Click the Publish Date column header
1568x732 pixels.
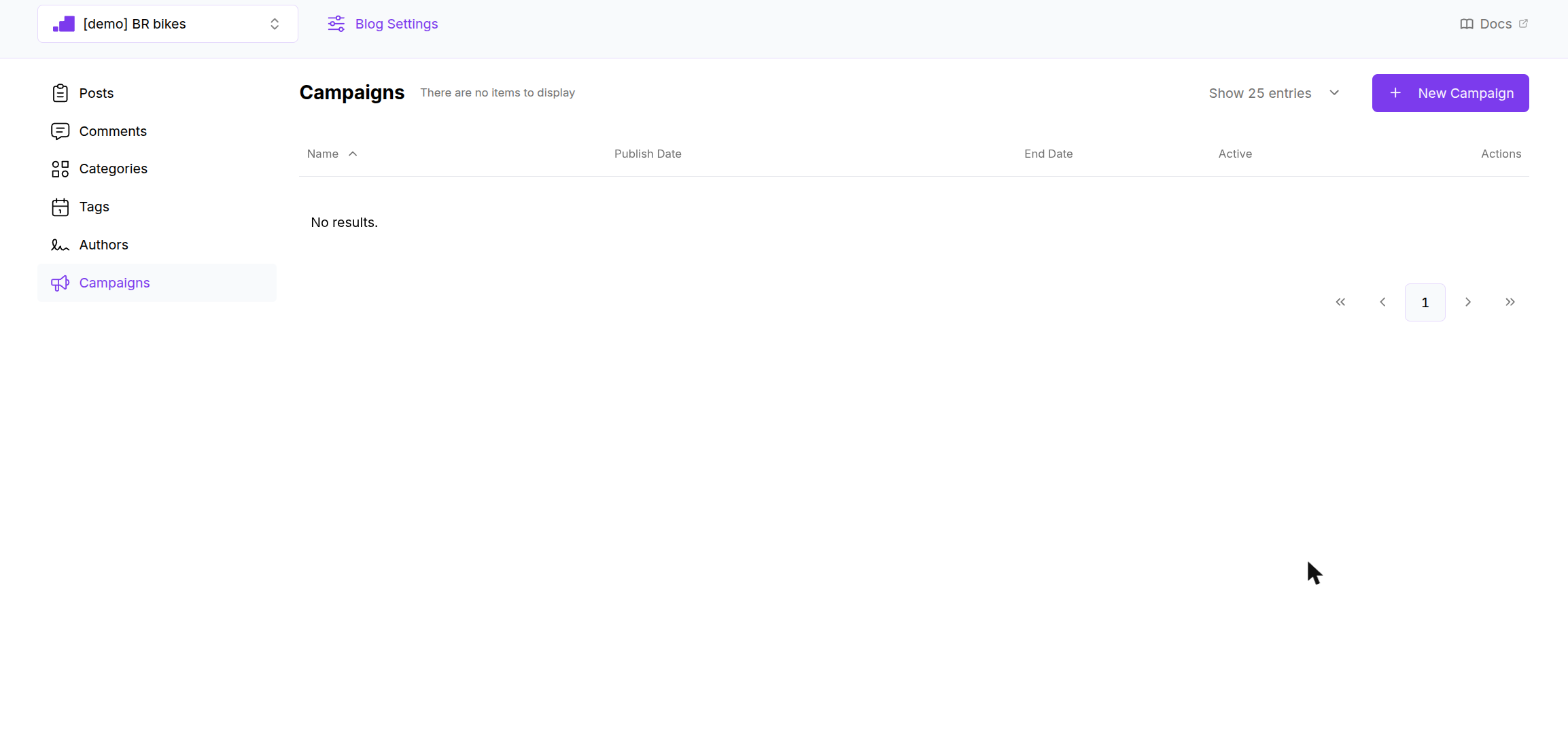click(648, 154)
